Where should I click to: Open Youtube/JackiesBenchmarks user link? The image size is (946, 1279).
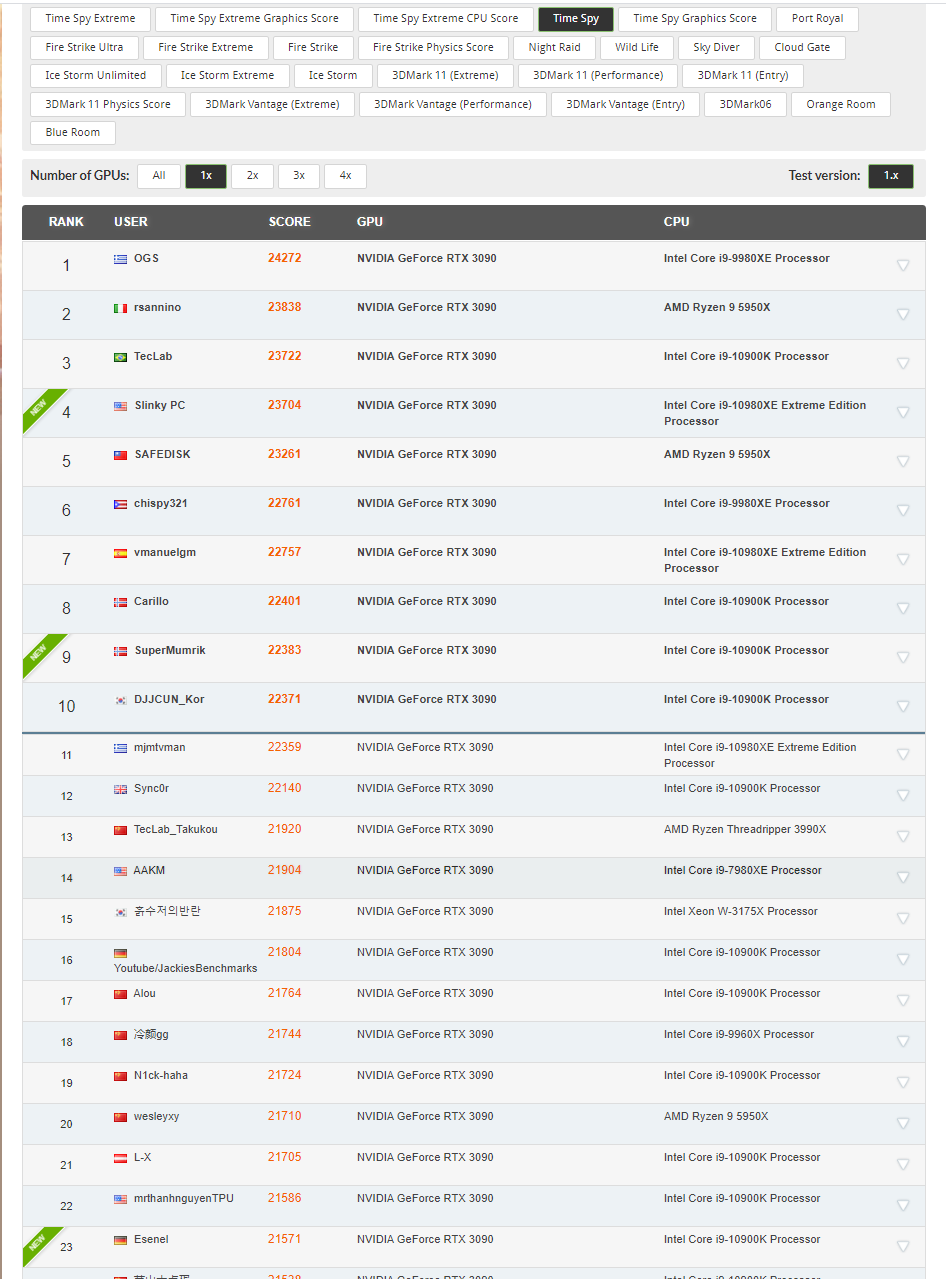(185, 968)
